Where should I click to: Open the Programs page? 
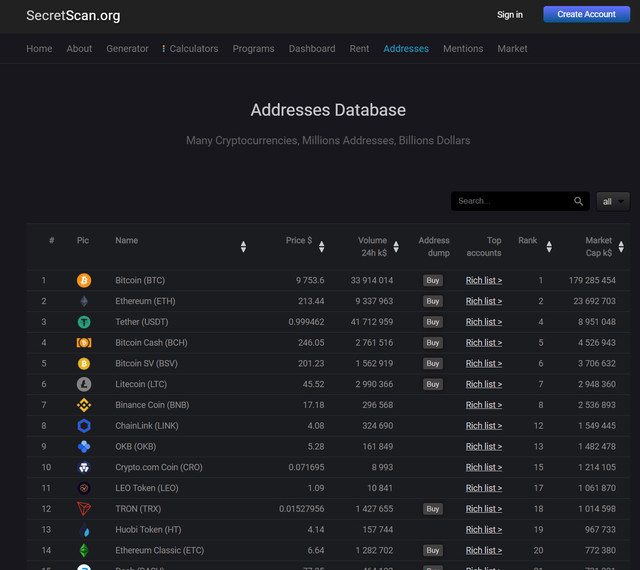253,49
